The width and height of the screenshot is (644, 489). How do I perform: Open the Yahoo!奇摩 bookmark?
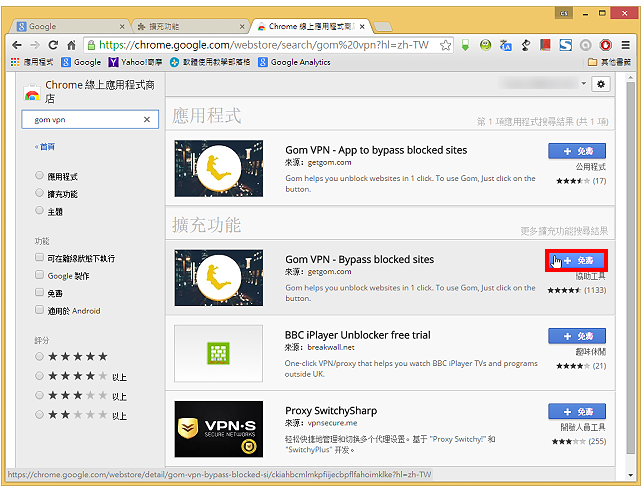pos(135,62)
